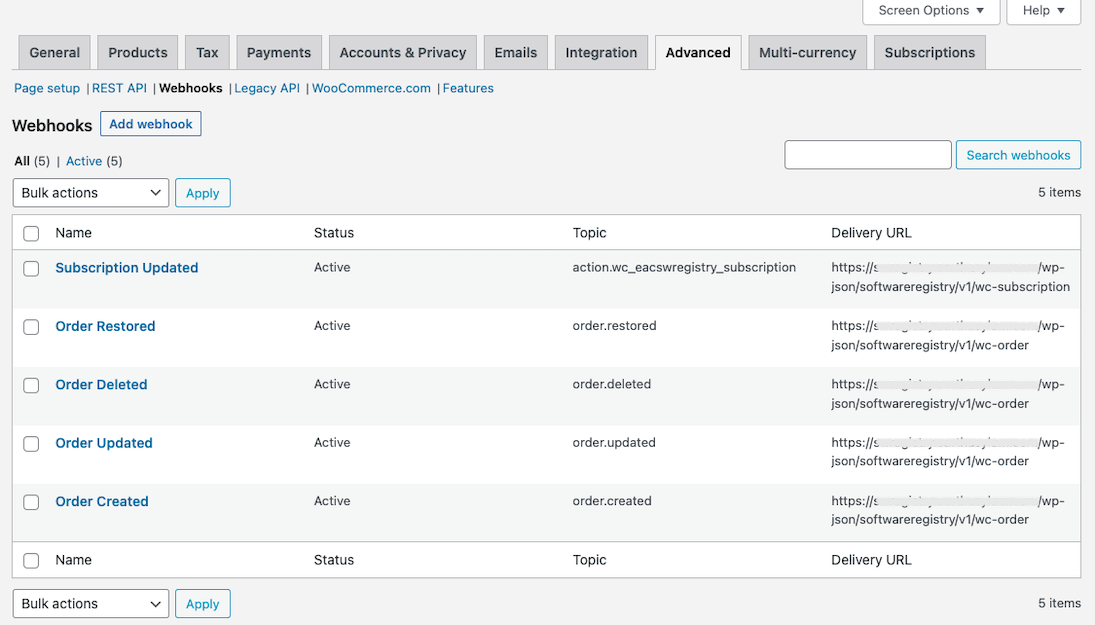Image resolution: width=1095 pixels, height=625 pixels.
Task: Open the bottom Bulk actions dropdown
Action: pyautogui.click(x=91, y=604)
